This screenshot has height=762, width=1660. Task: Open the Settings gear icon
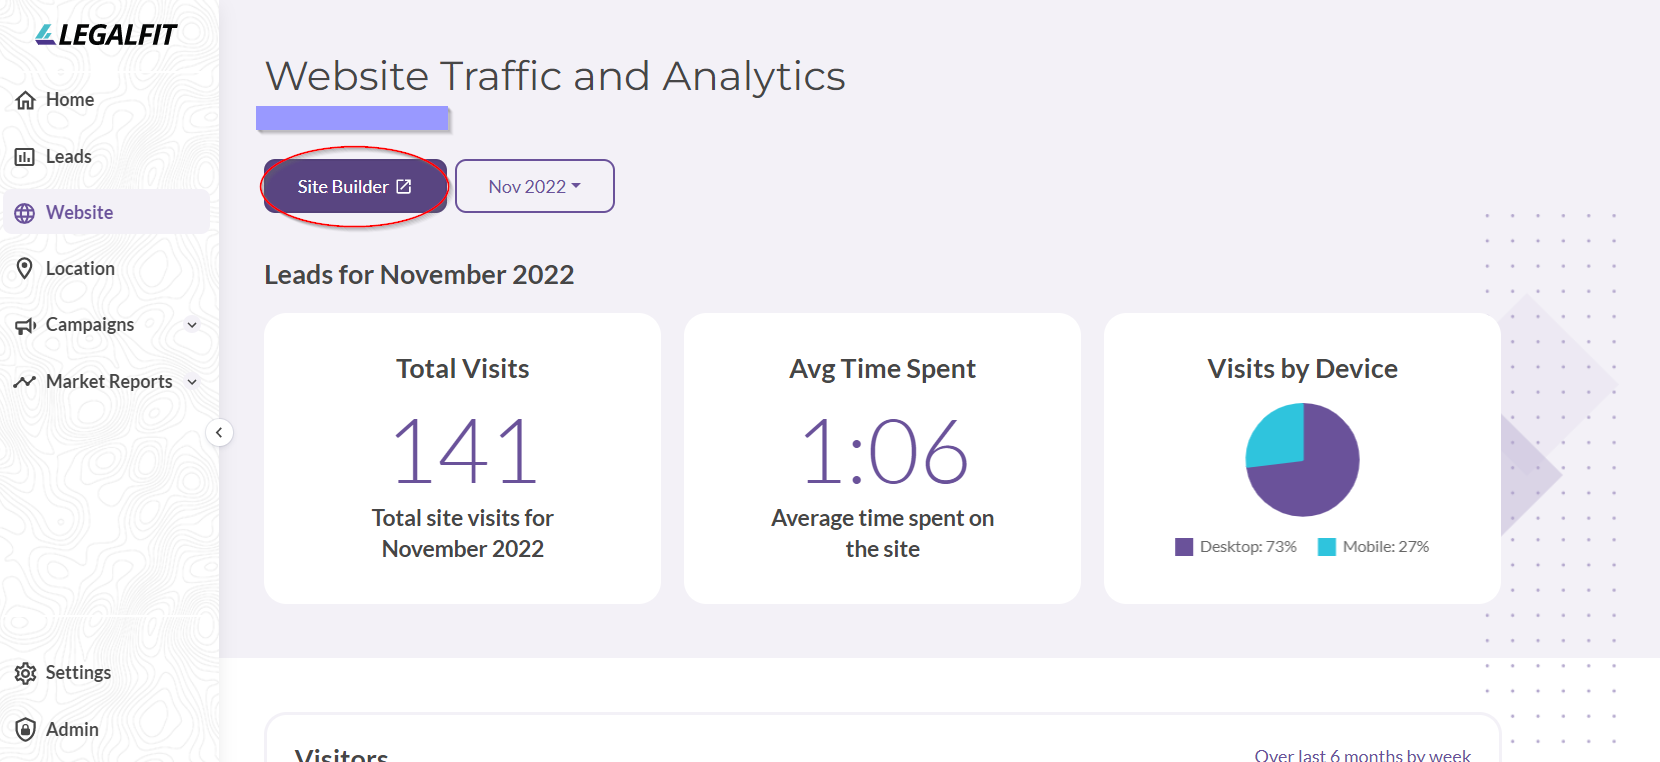26,673
